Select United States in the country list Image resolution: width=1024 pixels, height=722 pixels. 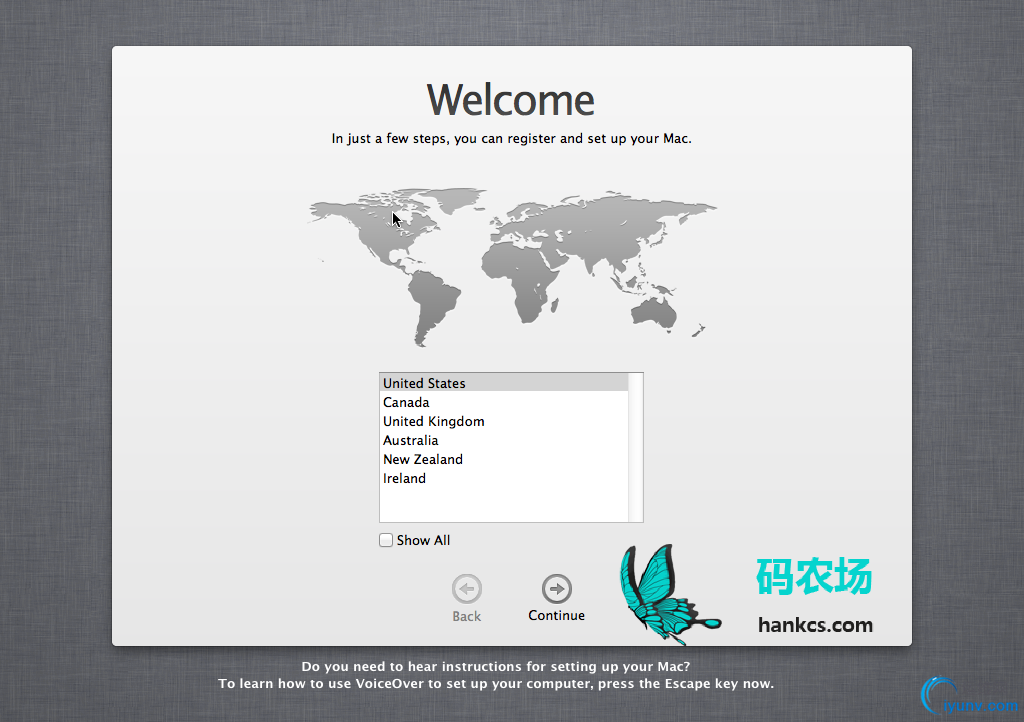(504, 383)
